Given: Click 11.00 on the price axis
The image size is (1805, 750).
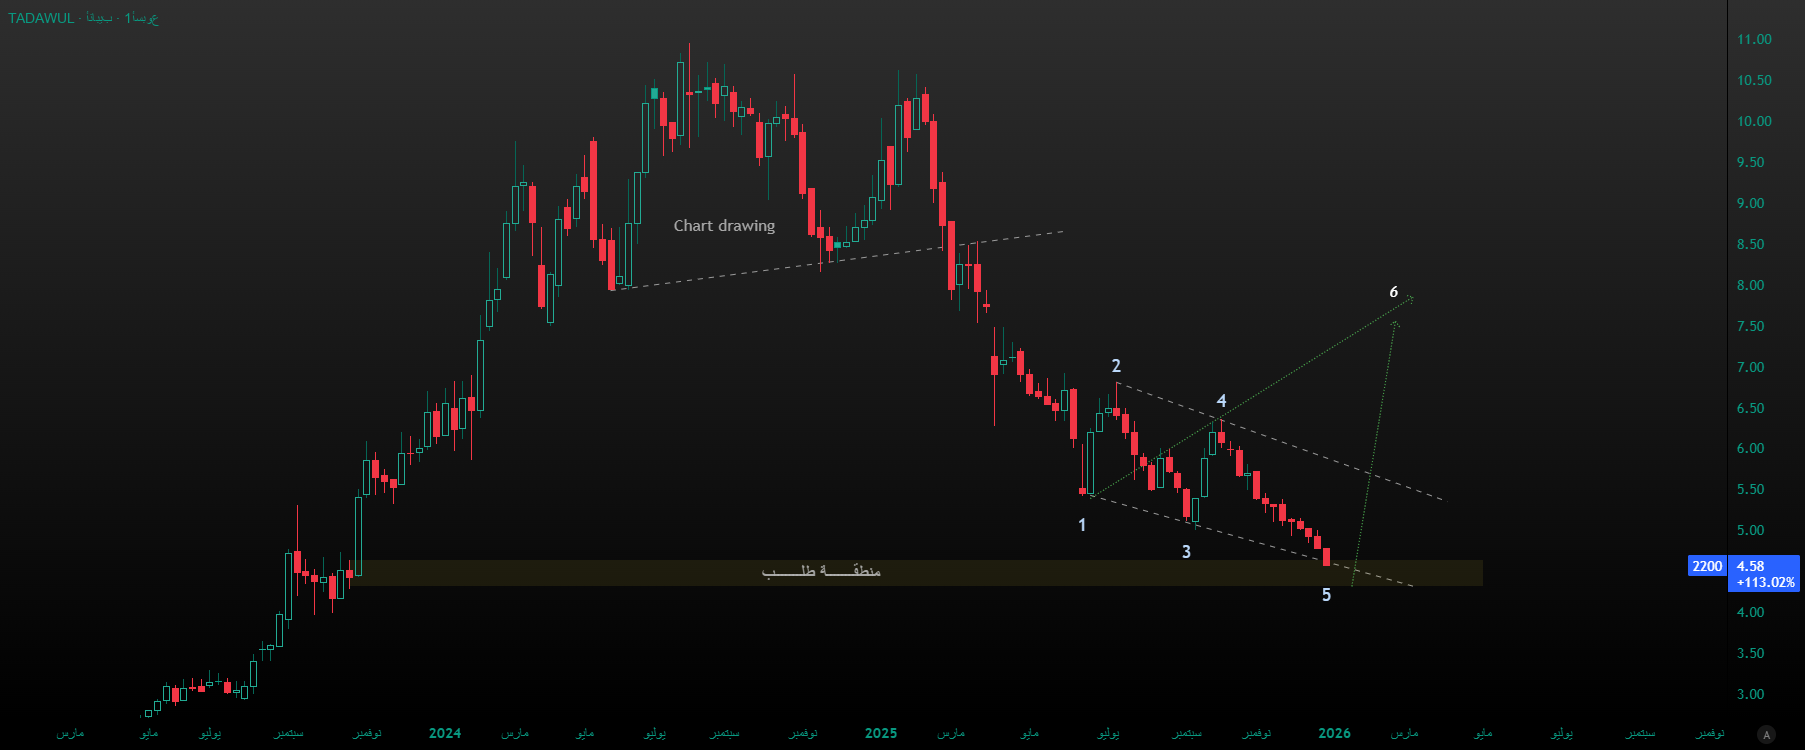Looking at the screenshot, I should tap(1754, 40).
